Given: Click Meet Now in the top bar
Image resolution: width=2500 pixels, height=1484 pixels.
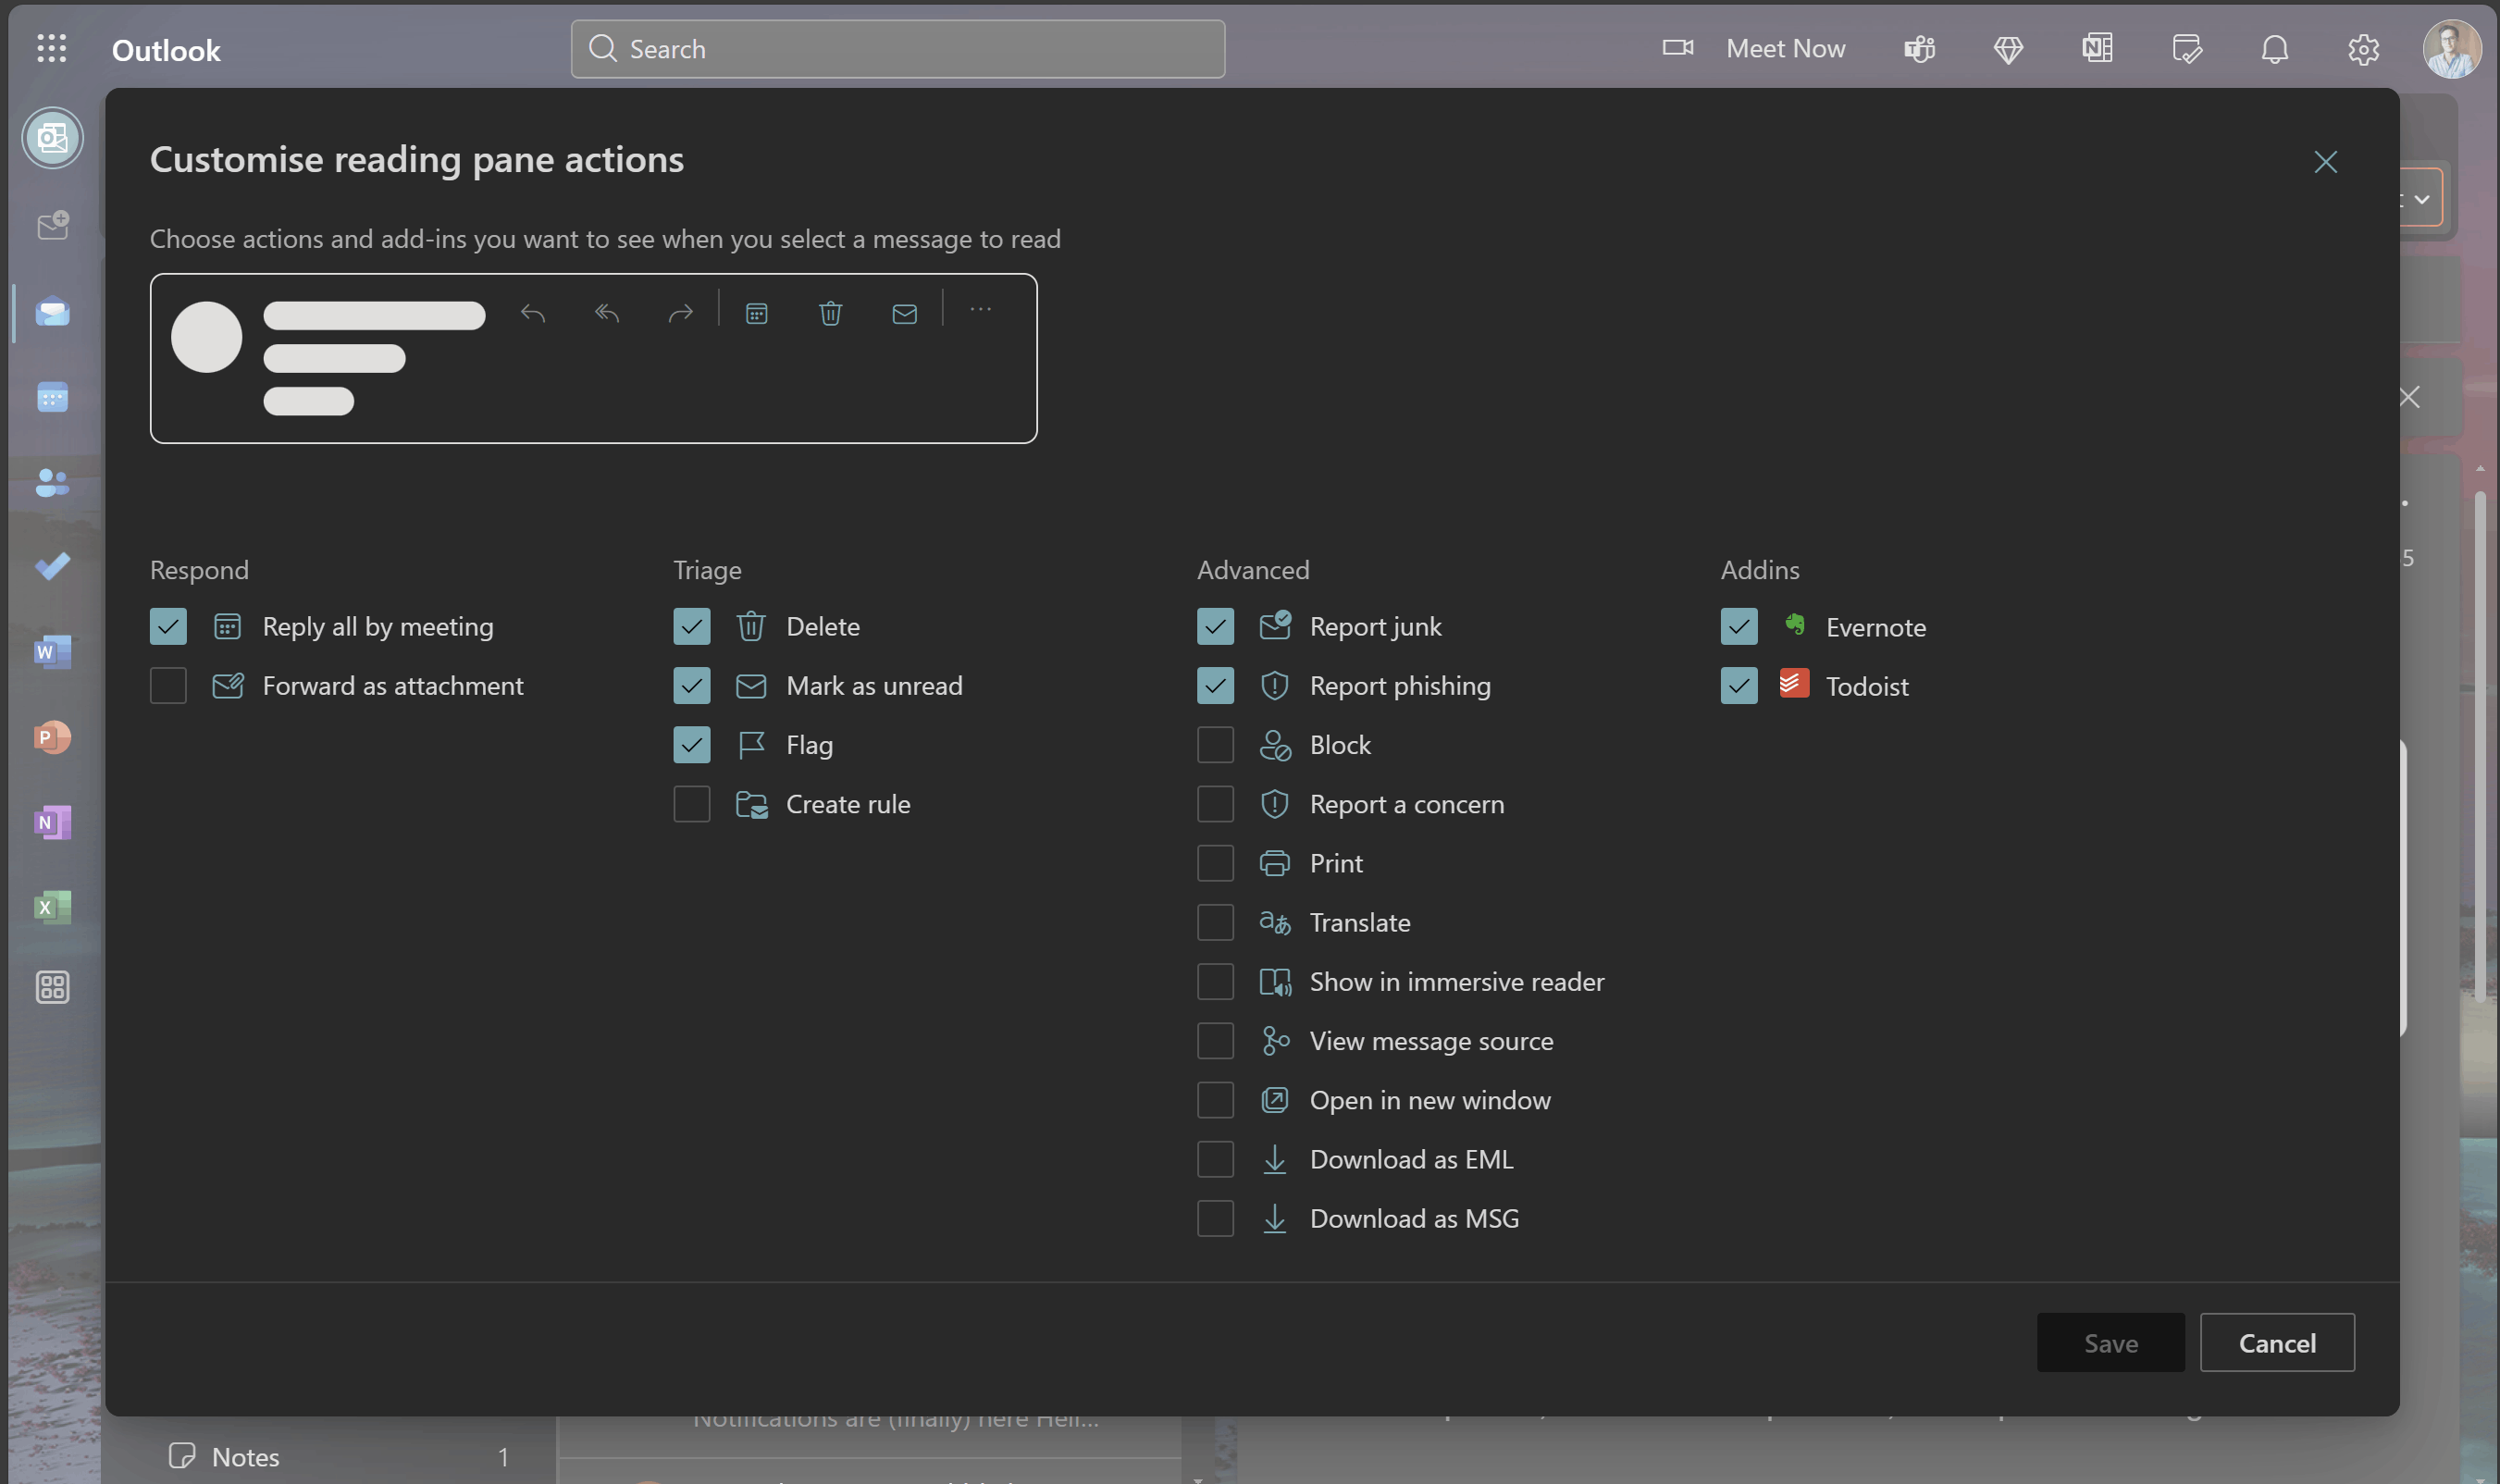Looking at the screenshot, I should (x=1786, y=48).
